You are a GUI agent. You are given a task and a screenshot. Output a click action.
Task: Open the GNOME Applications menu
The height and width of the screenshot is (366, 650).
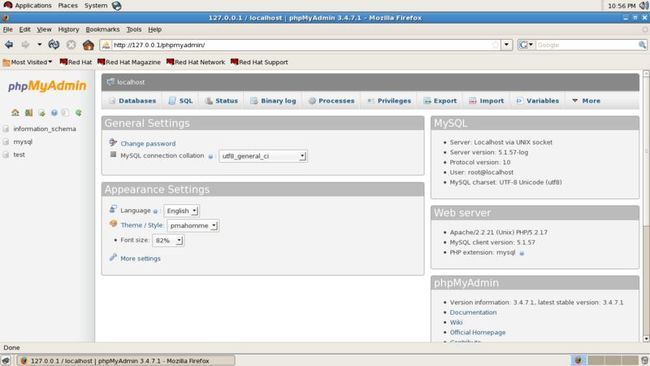pyautogui.click(x=28, y=5)
